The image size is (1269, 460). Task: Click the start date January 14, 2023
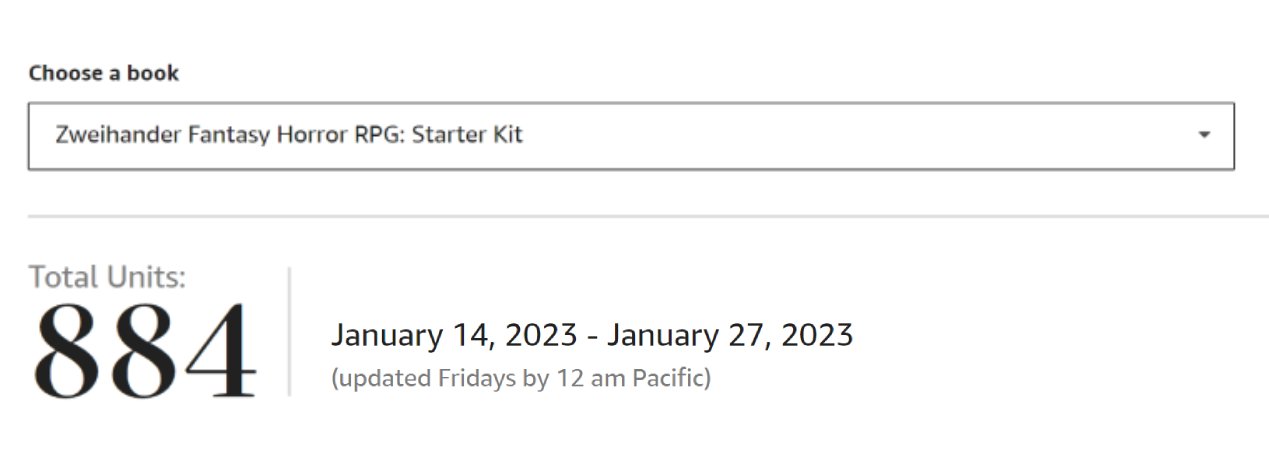coord(454,334)
